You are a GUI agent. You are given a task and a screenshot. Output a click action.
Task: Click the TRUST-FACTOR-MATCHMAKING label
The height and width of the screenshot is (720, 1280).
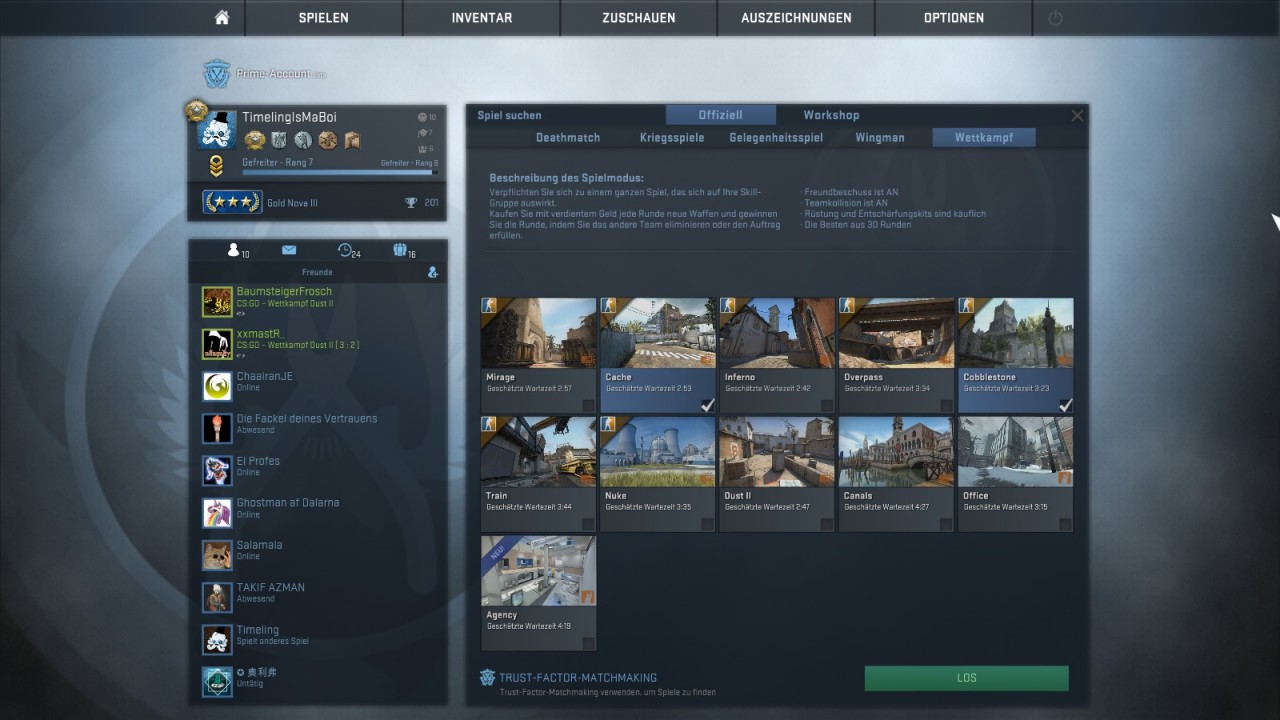[578, 678]
